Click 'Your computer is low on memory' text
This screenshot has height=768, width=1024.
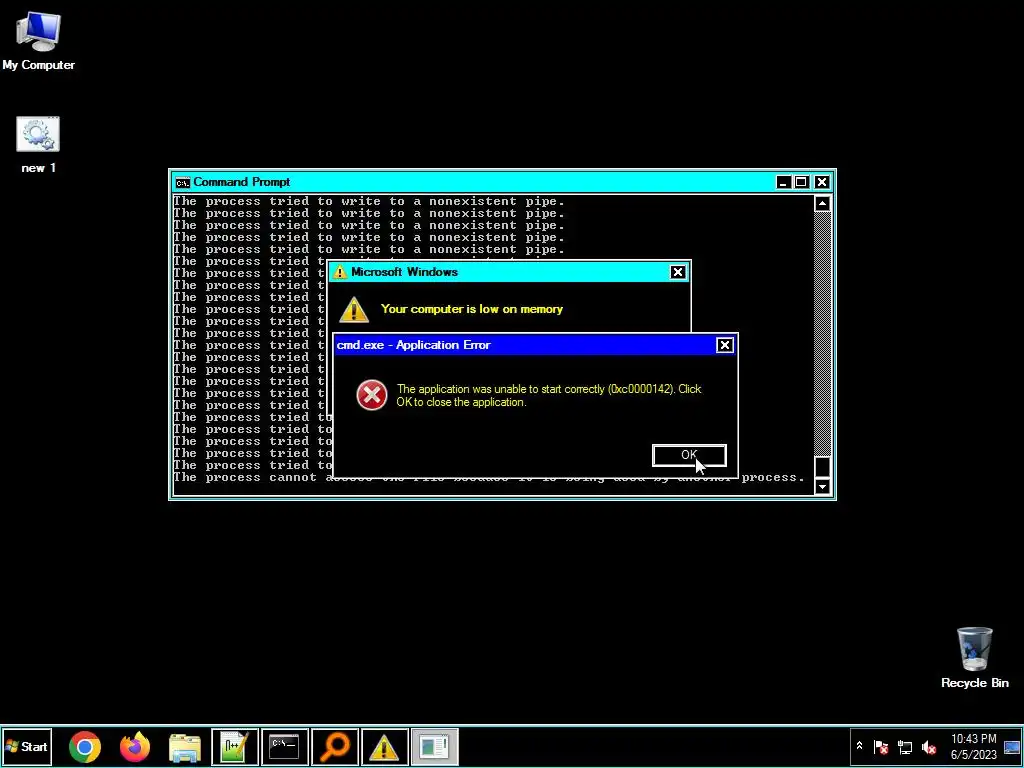(x=472, y=309)
